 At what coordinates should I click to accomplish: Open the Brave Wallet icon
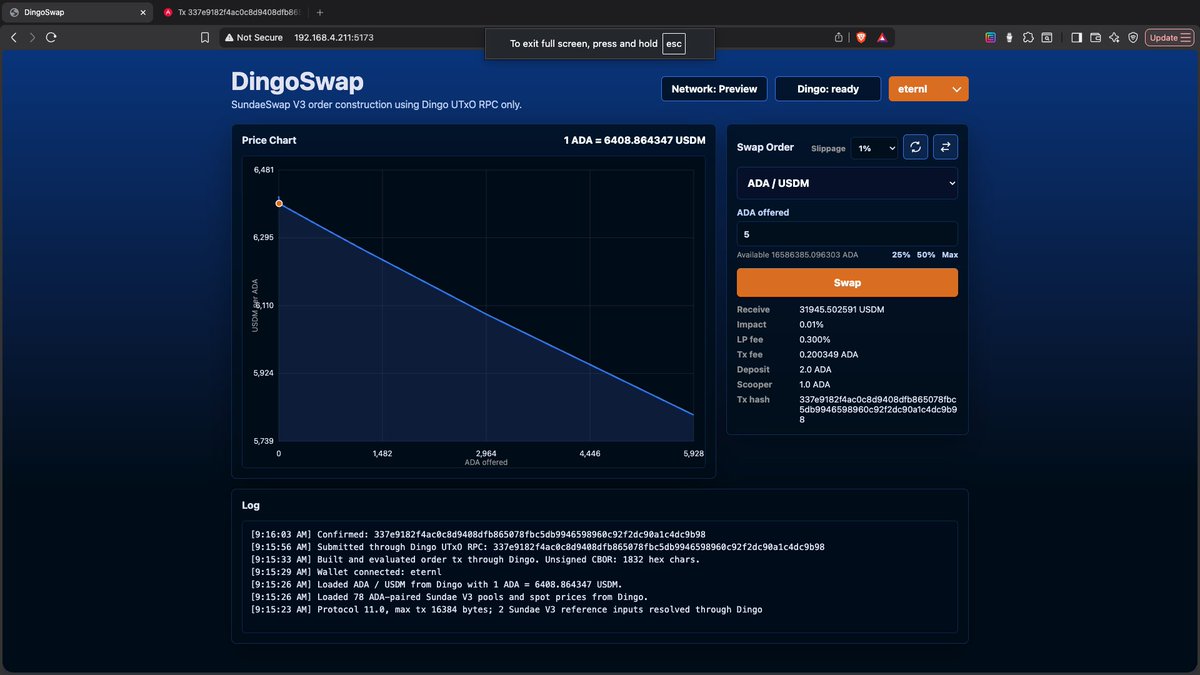pyautogui.click(x=1096, y=37)
